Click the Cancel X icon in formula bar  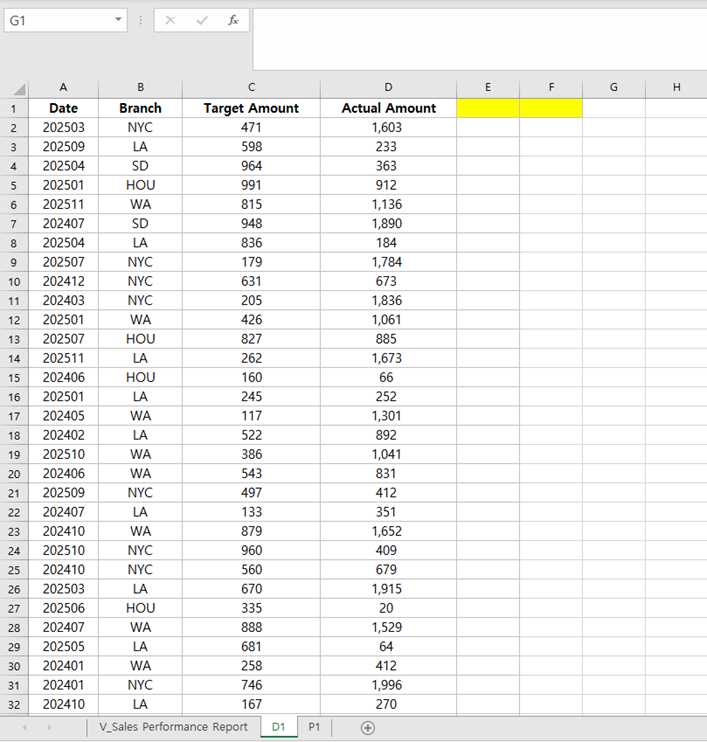(x=170, y=20)
